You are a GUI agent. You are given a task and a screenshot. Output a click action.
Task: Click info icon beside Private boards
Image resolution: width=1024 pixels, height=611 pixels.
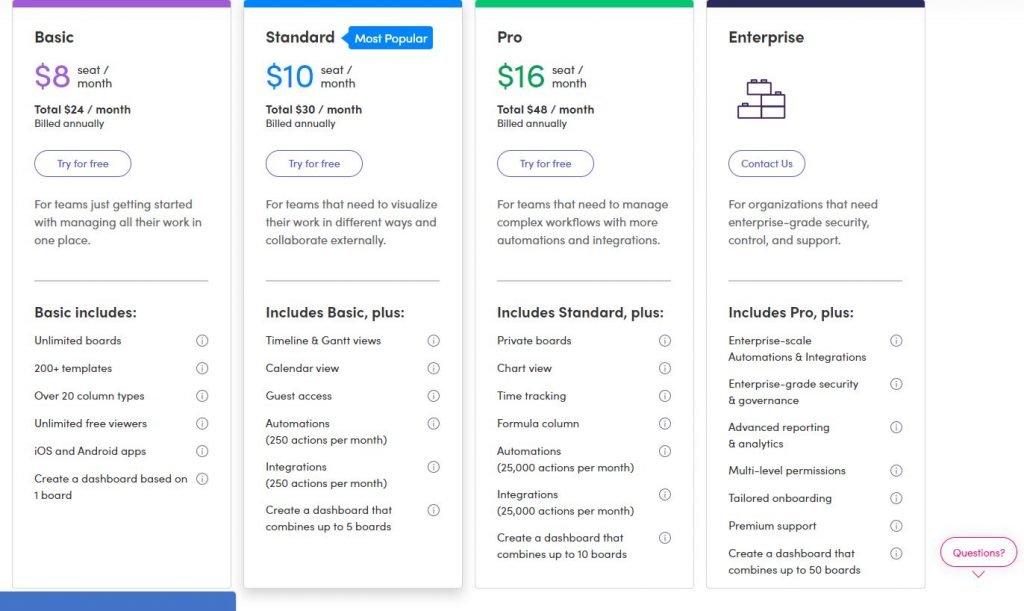[x=665, y=341]
